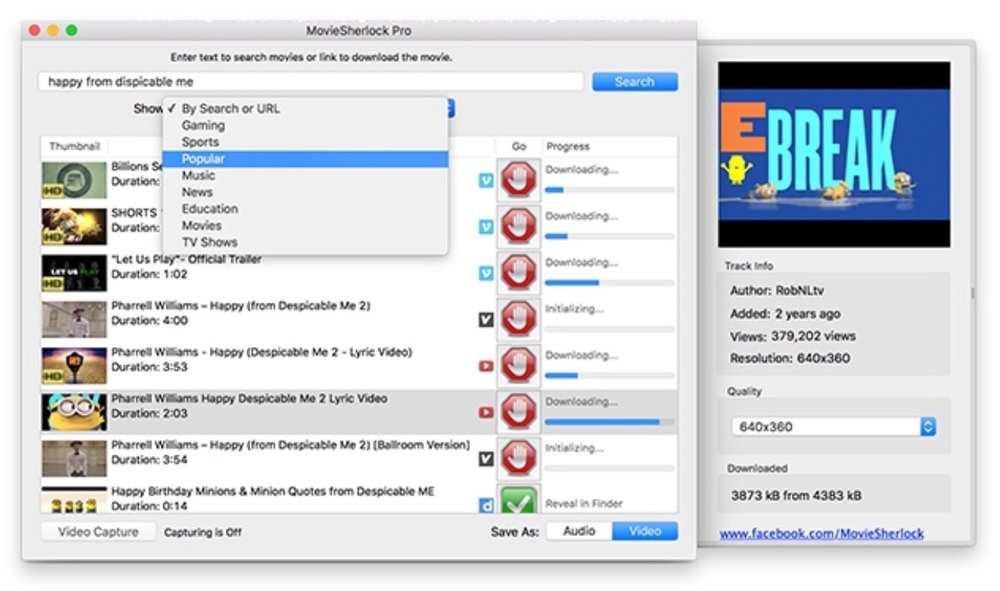Choose Music from the Show menu
Screen dimensions: 1000x591
[x=305, y=175]
